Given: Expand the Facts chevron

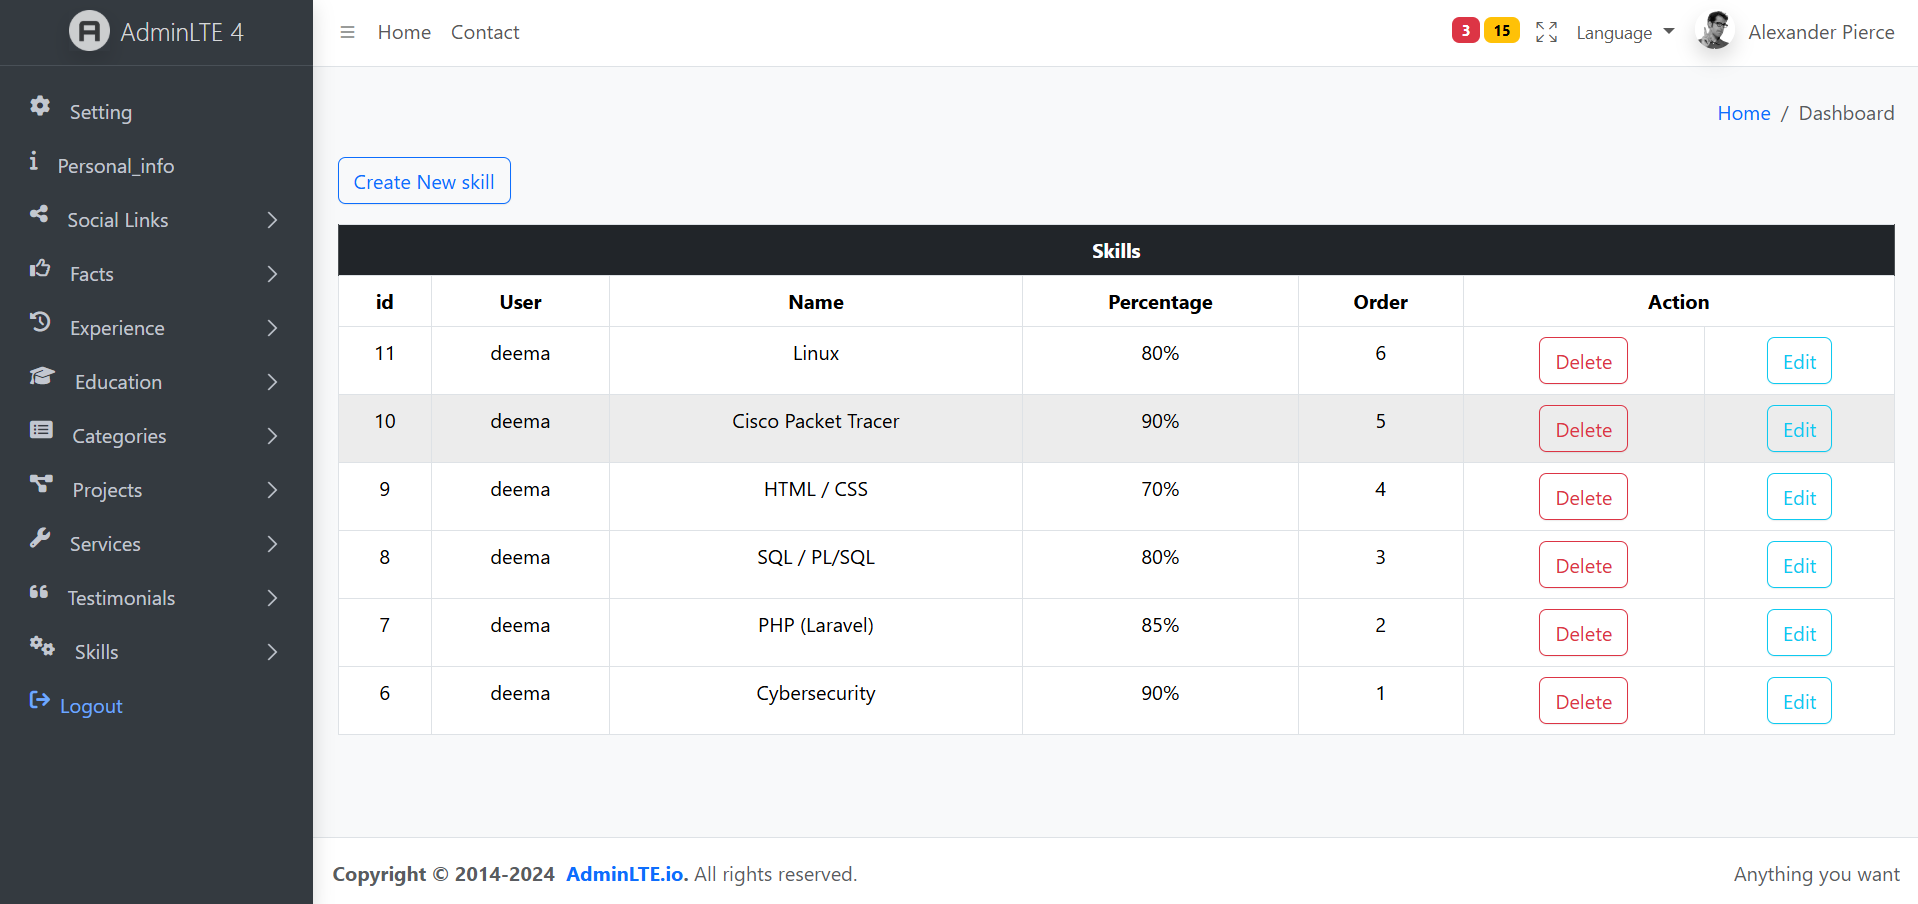Looking at the screenshot, I should pos(272,274).
